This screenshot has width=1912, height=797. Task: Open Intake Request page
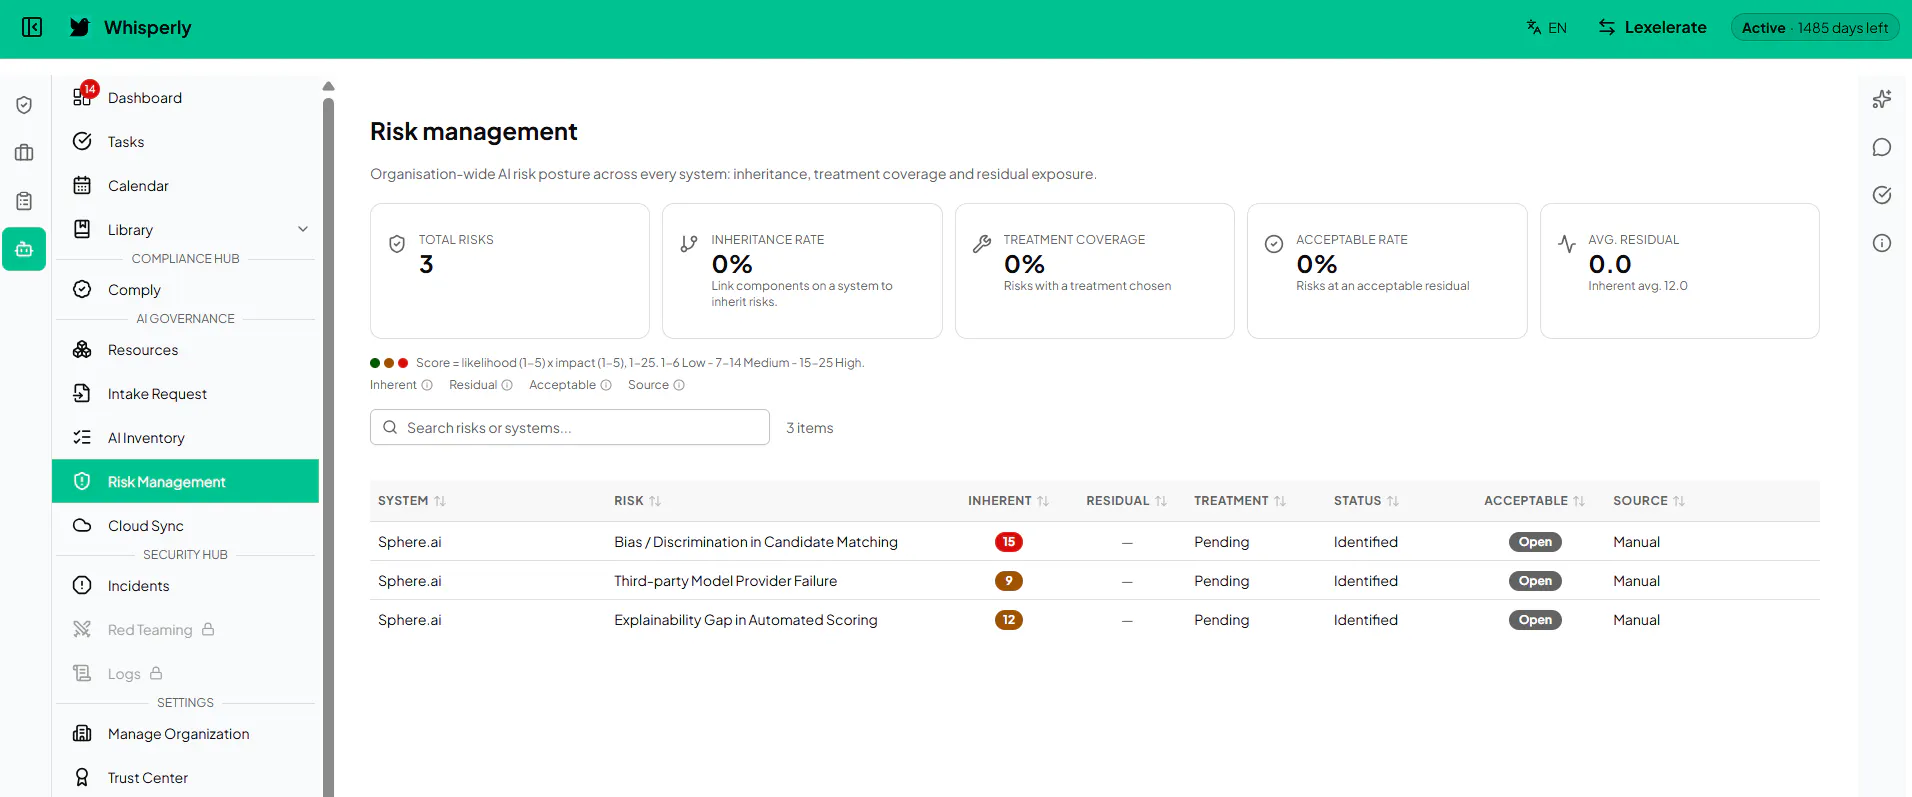(x=185, y=394)
